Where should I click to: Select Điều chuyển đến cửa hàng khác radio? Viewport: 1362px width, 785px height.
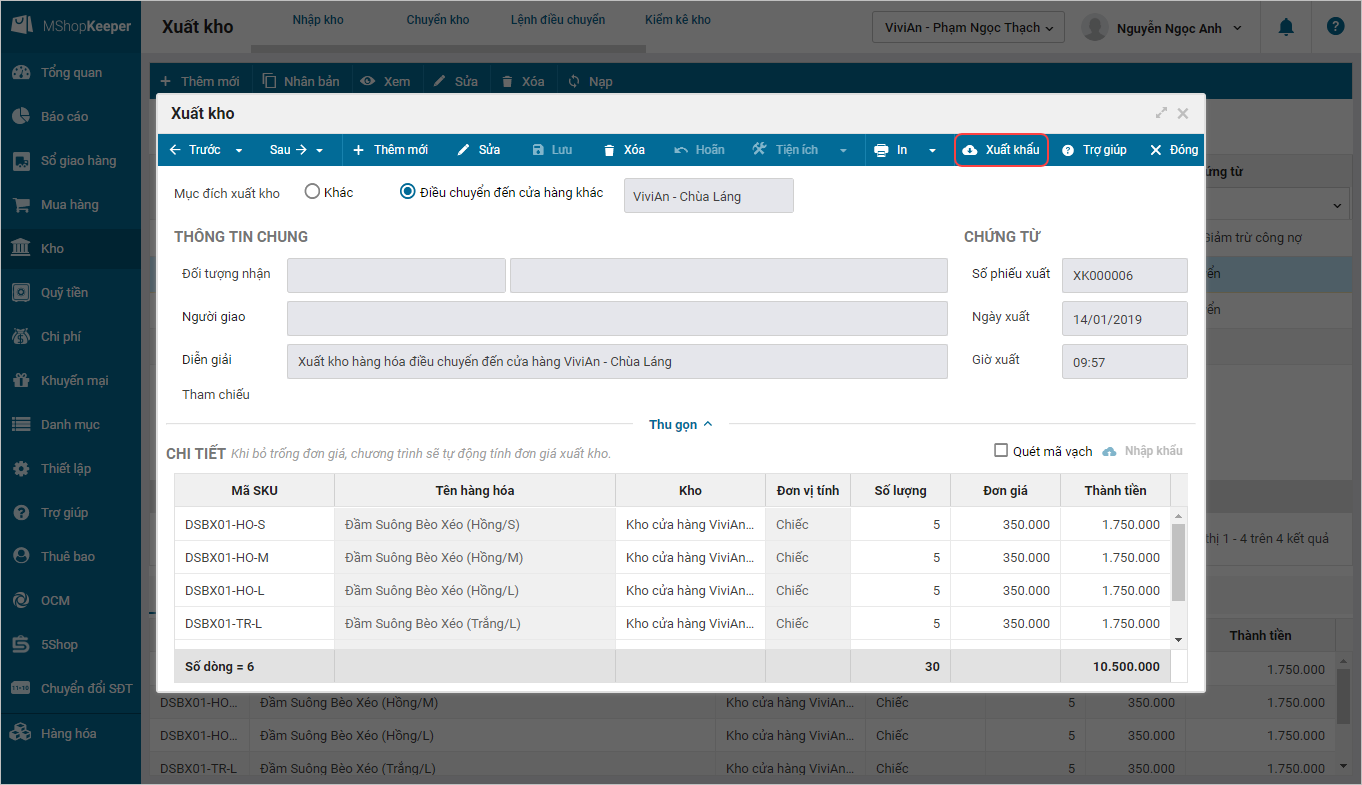tap(408, 192)
